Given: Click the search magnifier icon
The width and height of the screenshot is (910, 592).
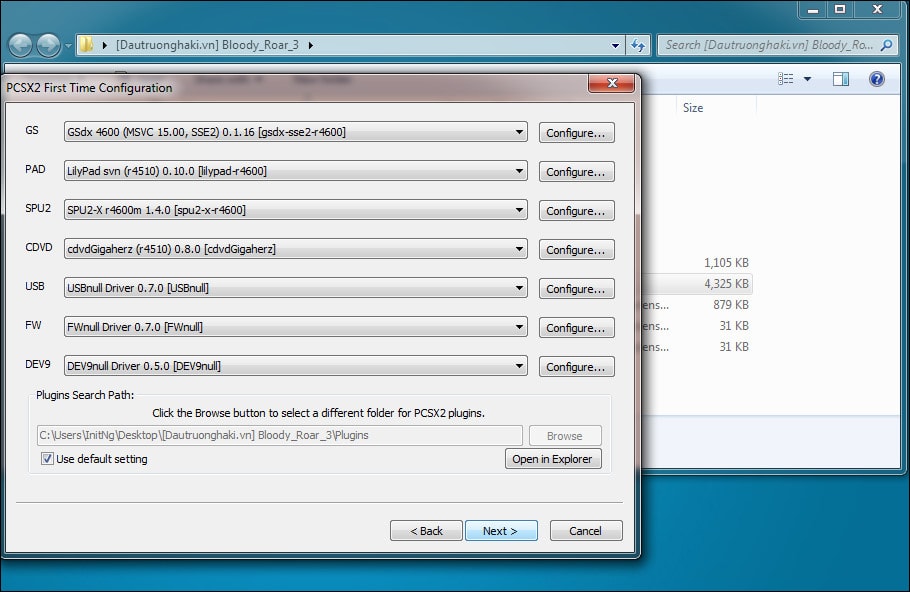Looking at the screenshot, I should point(886,45).
